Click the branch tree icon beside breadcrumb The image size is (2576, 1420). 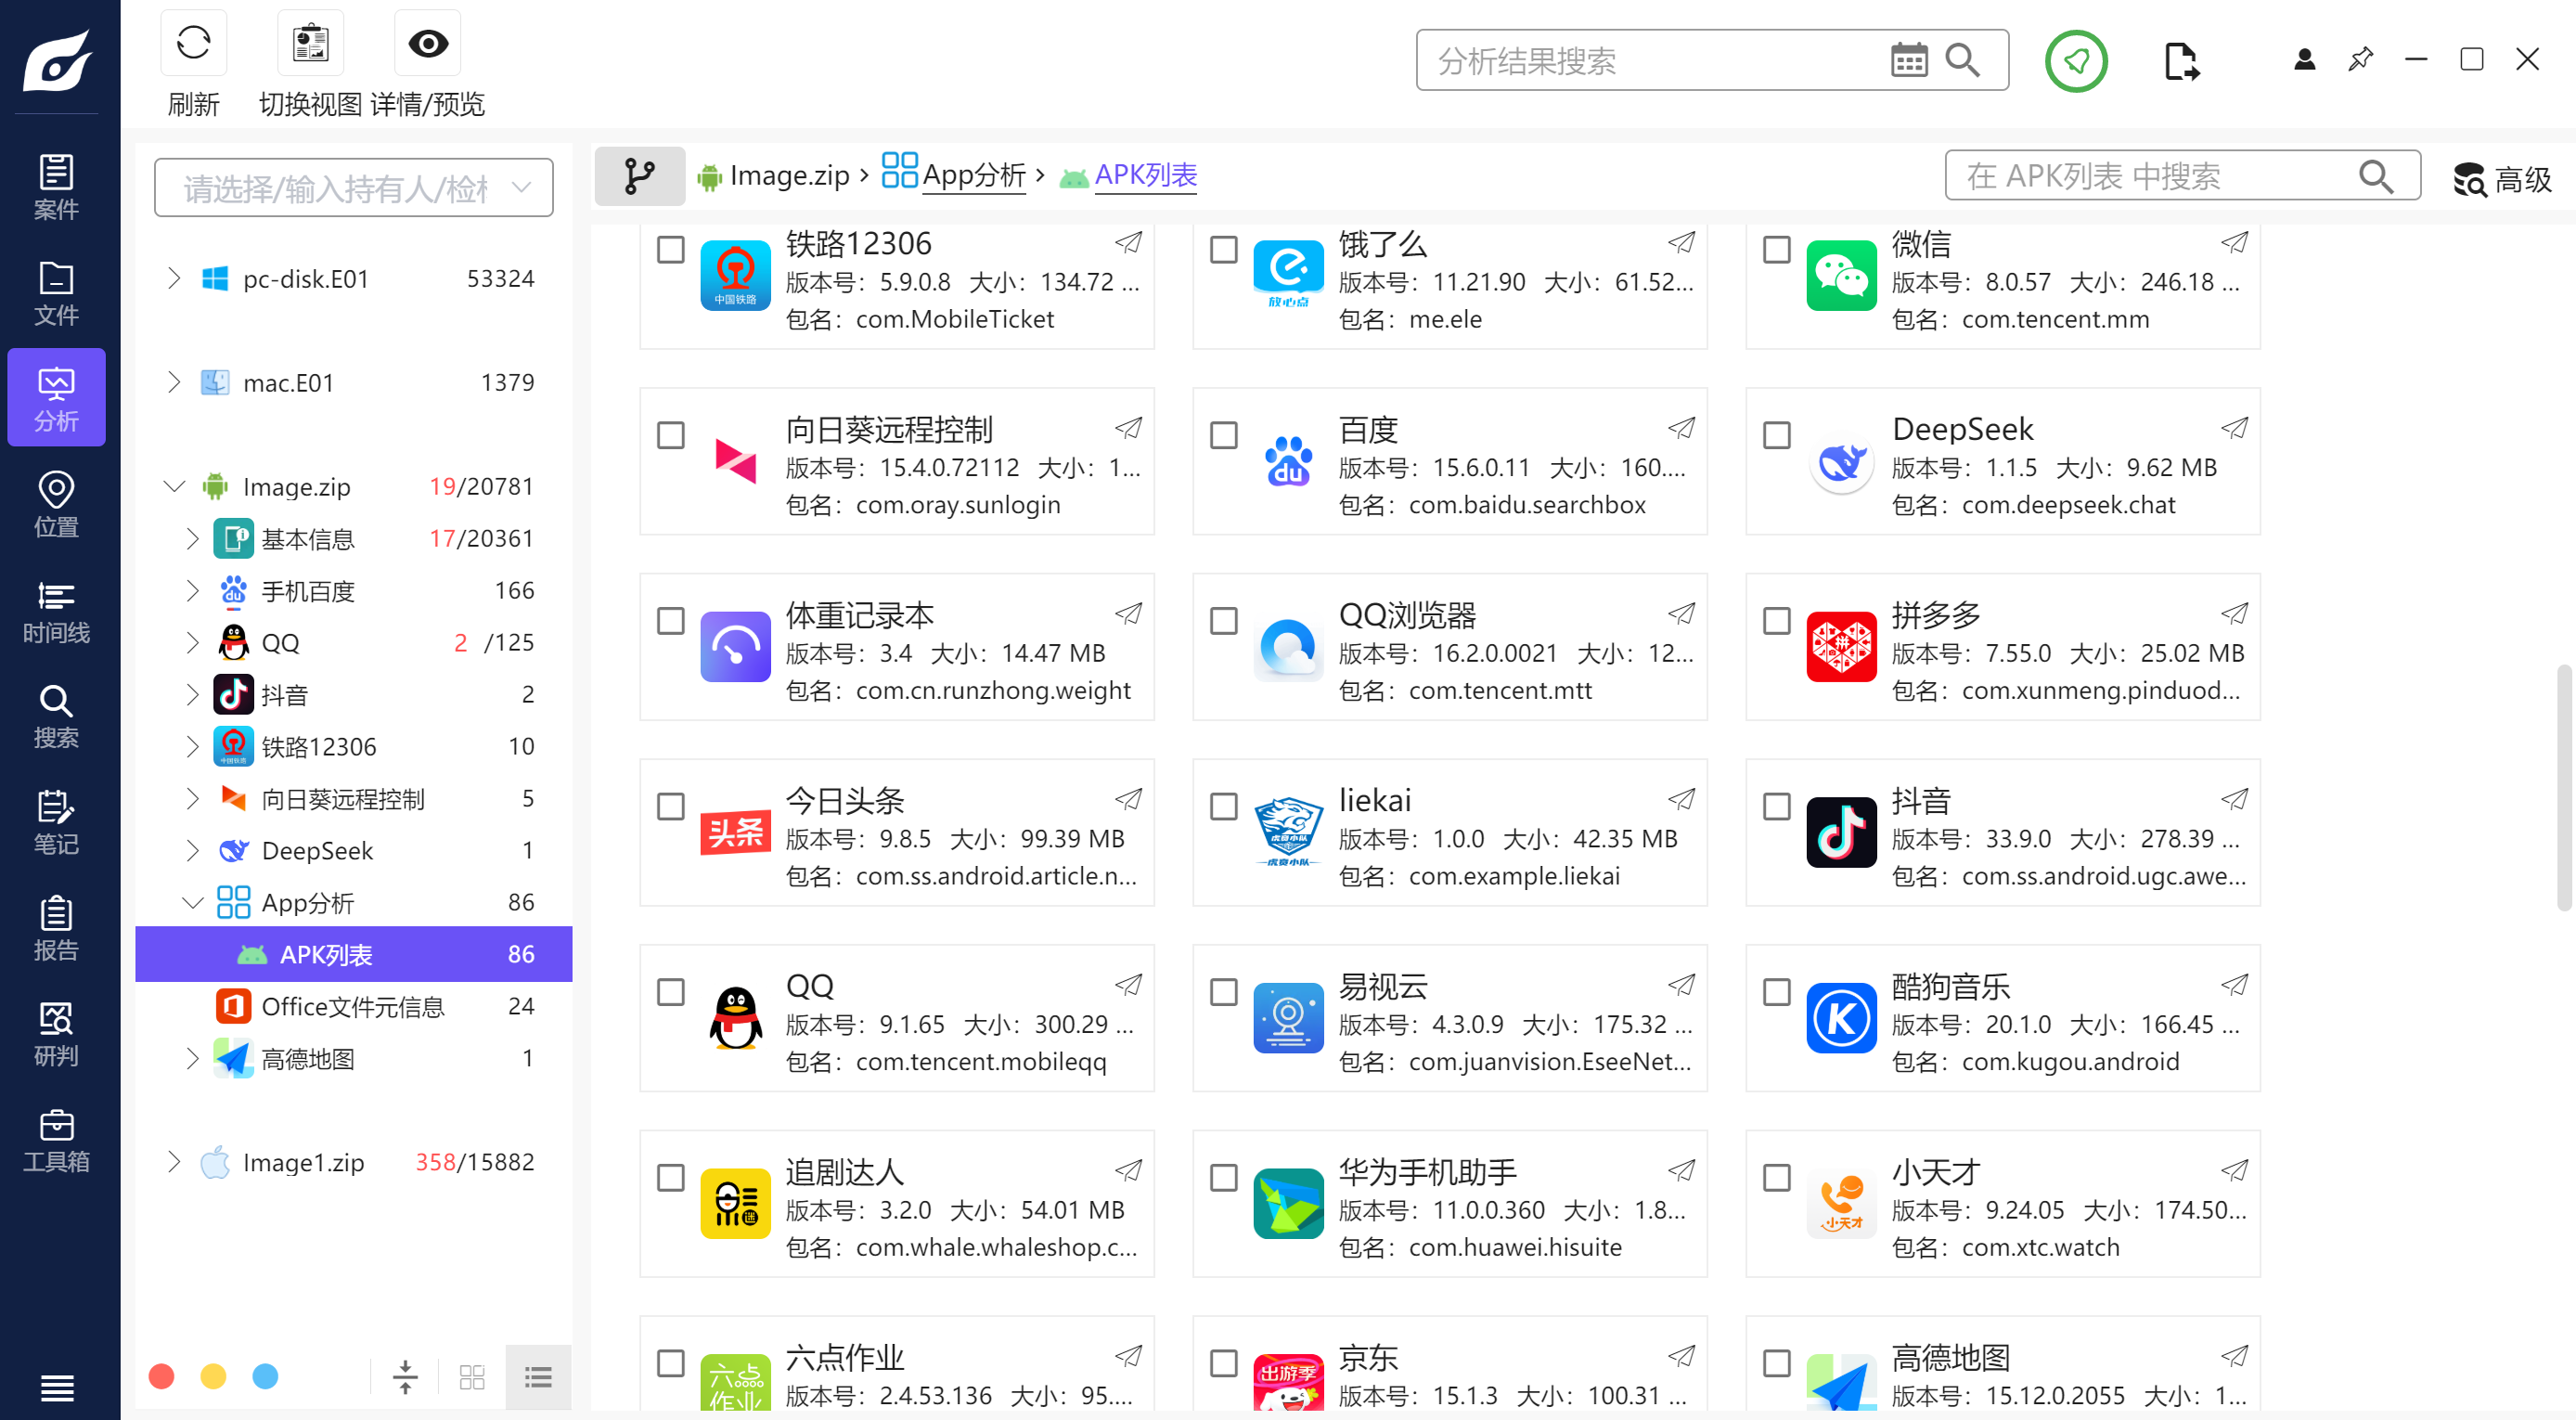click(639, 176)
